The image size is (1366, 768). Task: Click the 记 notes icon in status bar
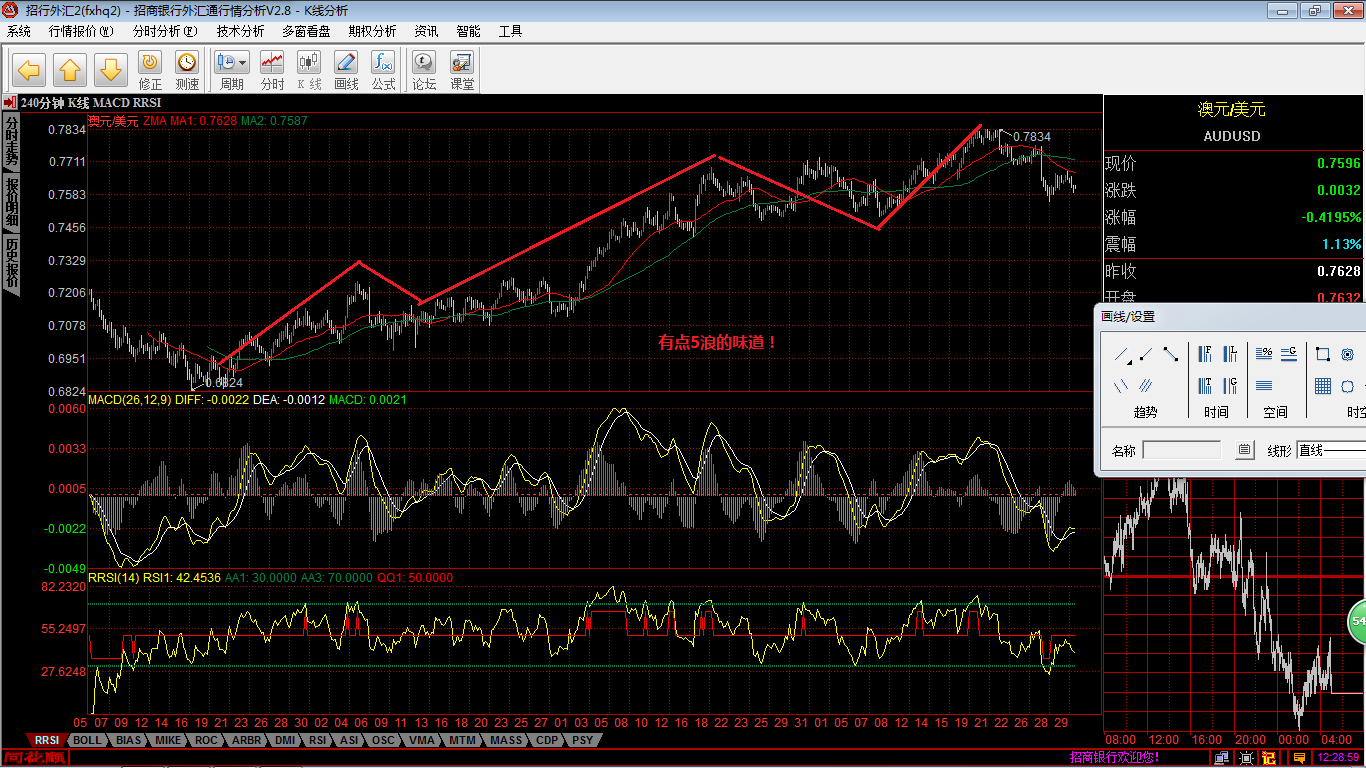pyautogui.click(x=1269, y=758)
